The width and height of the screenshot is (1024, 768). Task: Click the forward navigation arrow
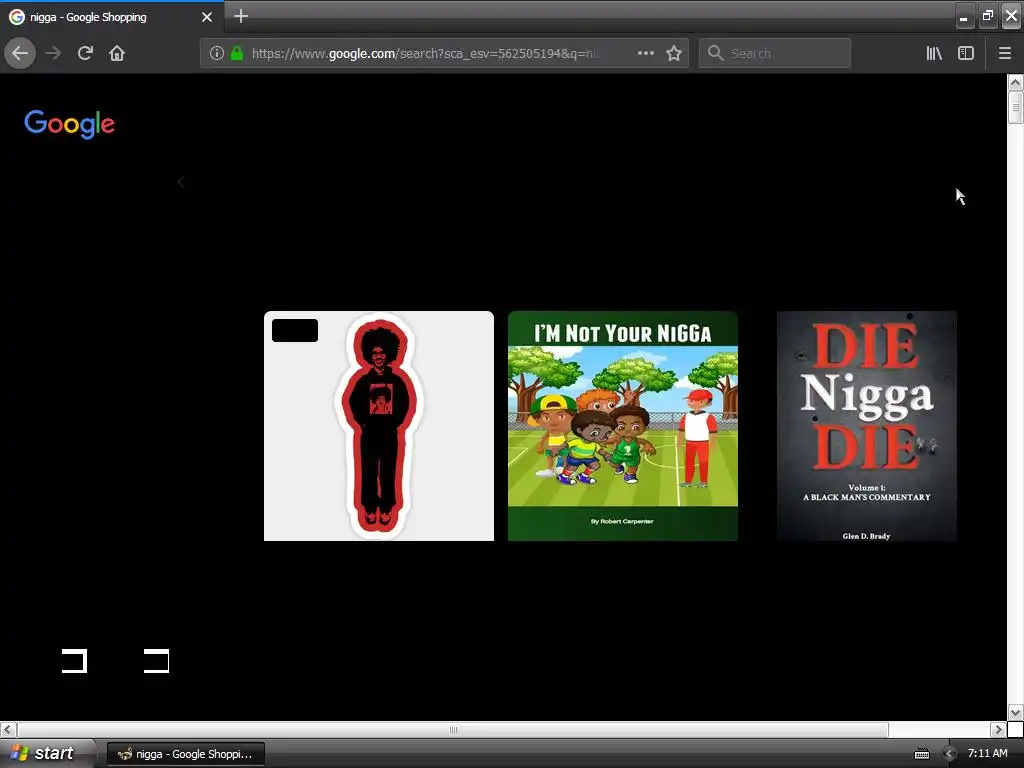coord(53,53)
